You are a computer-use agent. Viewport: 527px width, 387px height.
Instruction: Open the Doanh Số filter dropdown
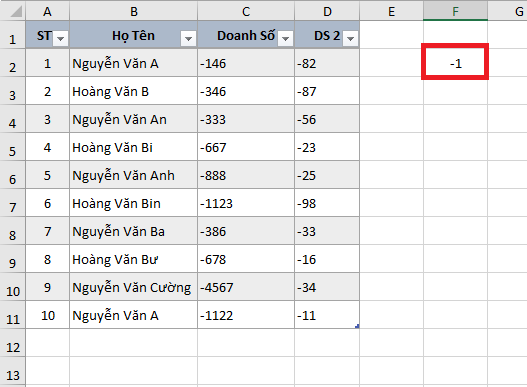pos(285,38)
